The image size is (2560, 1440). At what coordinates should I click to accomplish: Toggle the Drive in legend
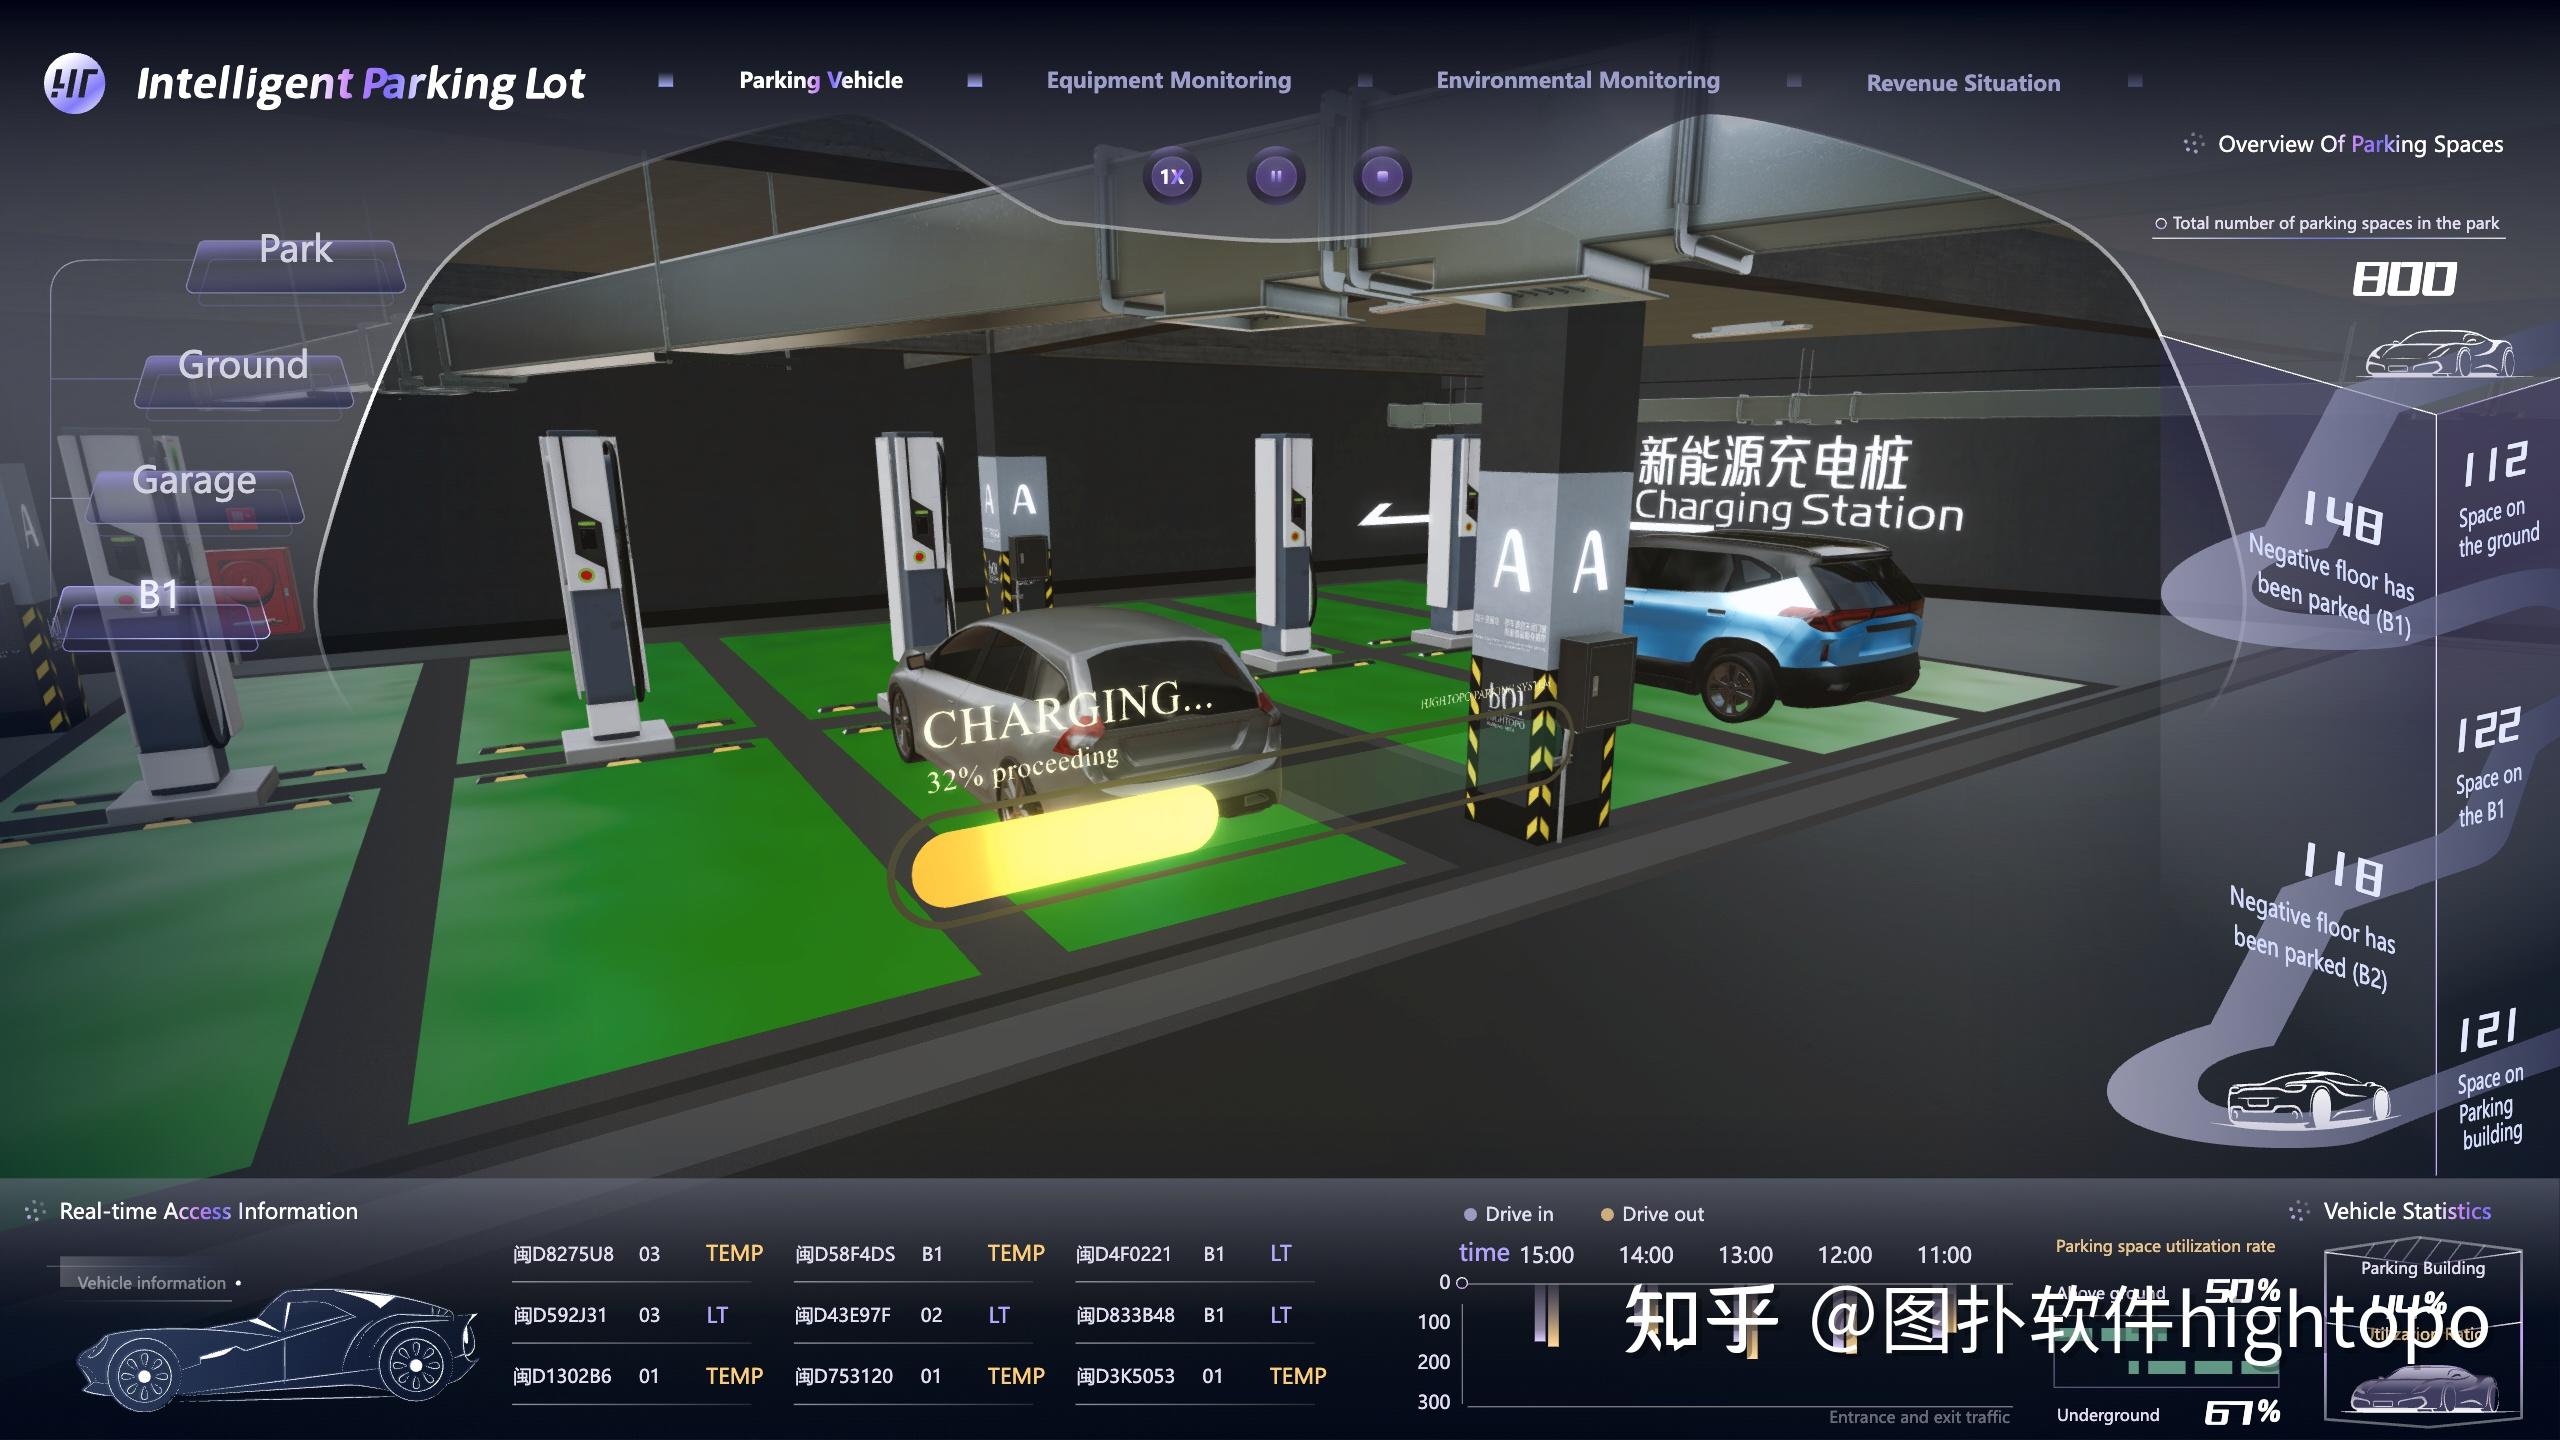(1508, 1214)
